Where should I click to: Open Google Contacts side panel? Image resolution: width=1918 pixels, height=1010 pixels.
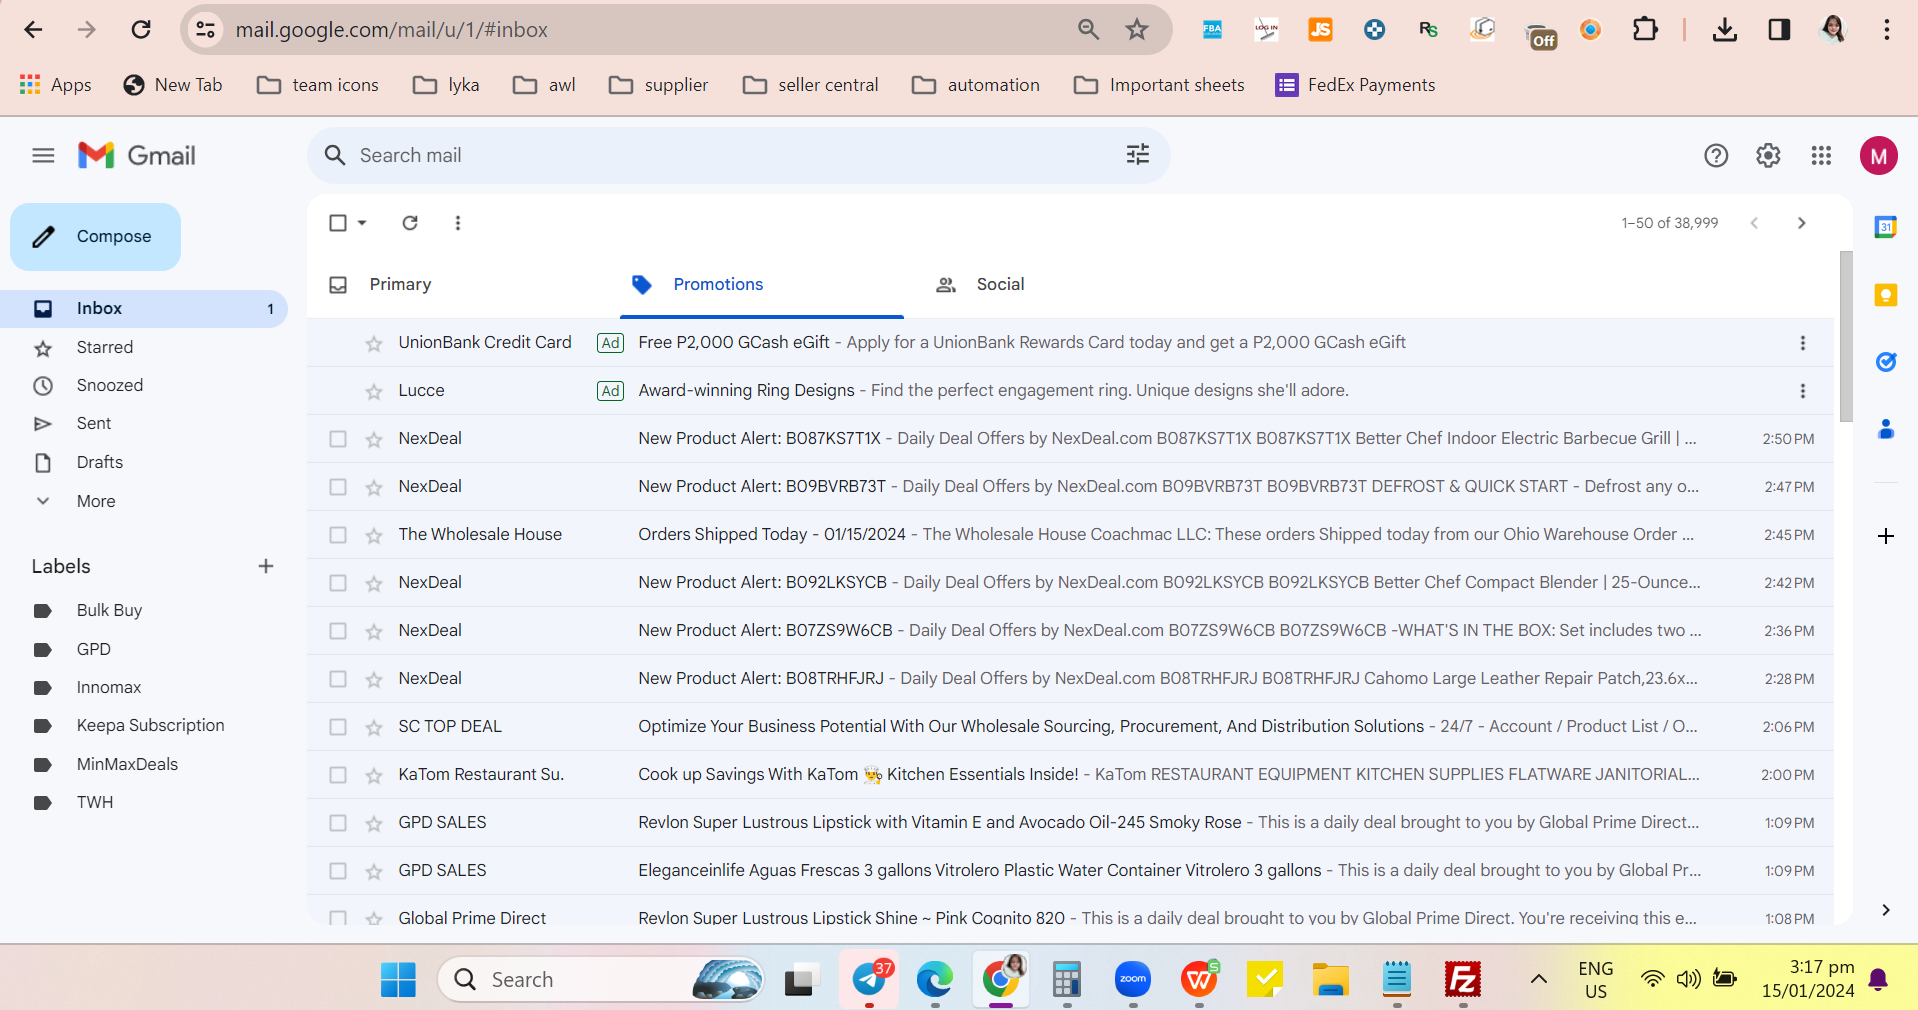pos(1885,429)
